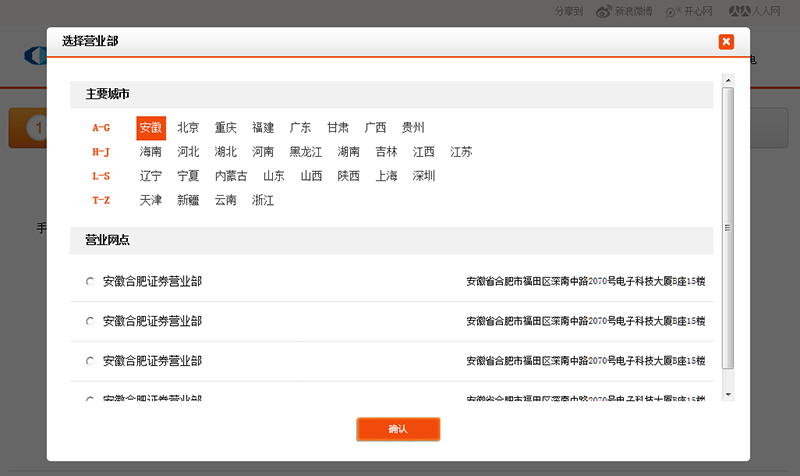Select the third 安徽合肥证券营业部 radio button
The width and height of the screenshot is (800, 476).
[x=90, y=361]
